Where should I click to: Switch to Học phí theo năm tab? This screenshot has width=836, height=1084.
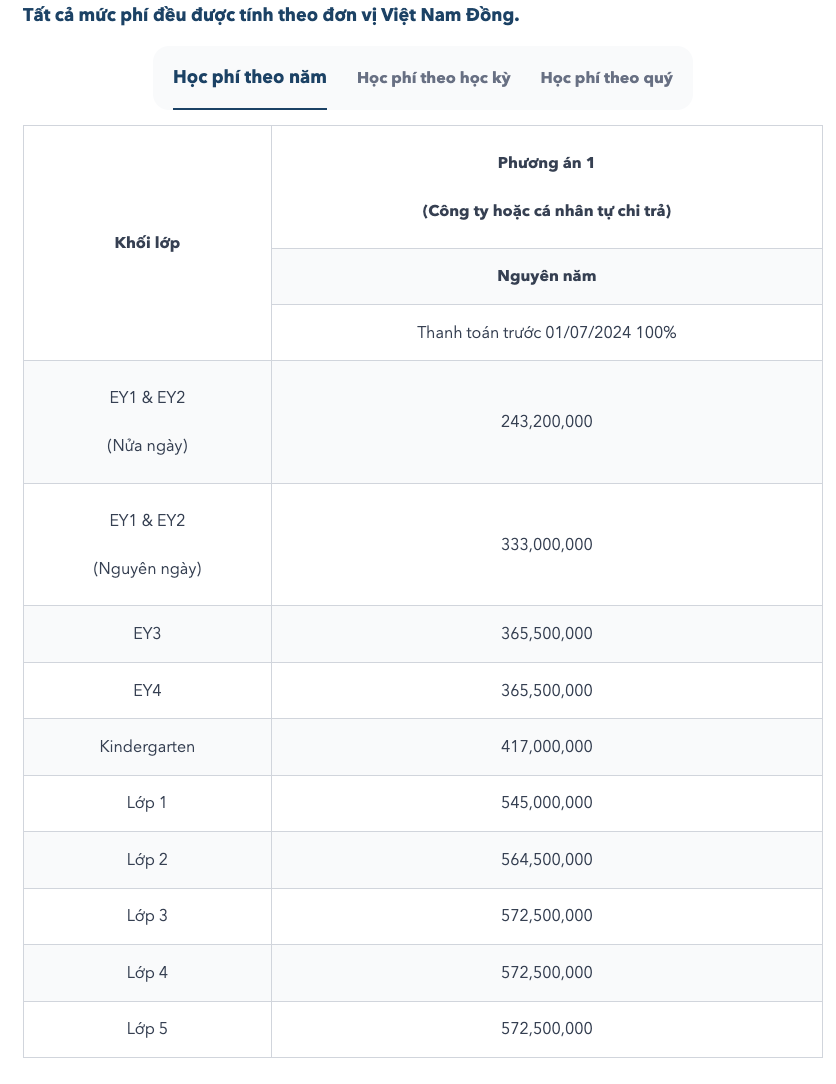click(x=250, y=77)
